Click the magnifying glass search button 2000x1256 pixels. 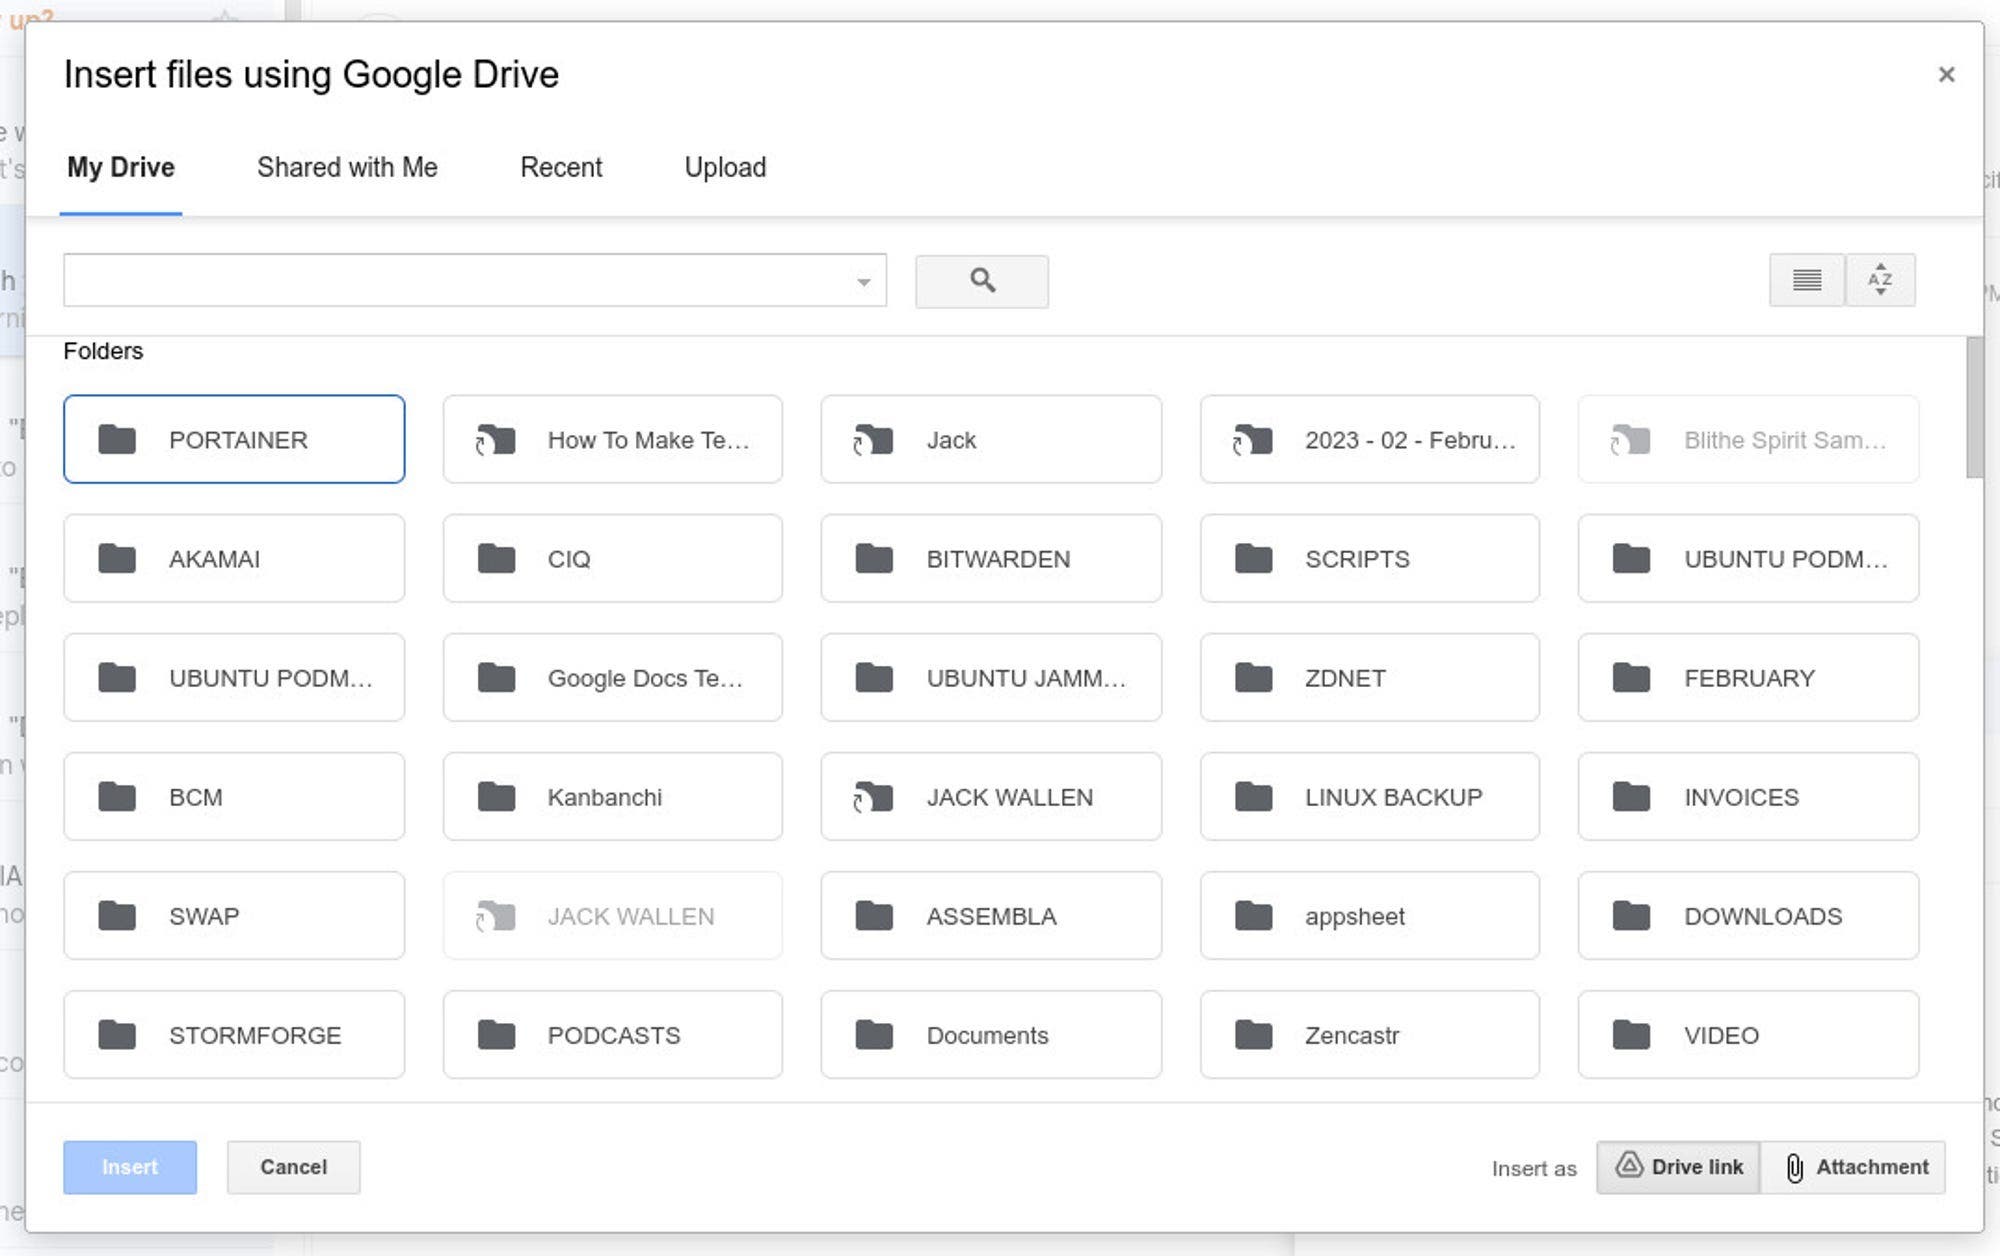(x=981, y=281)
